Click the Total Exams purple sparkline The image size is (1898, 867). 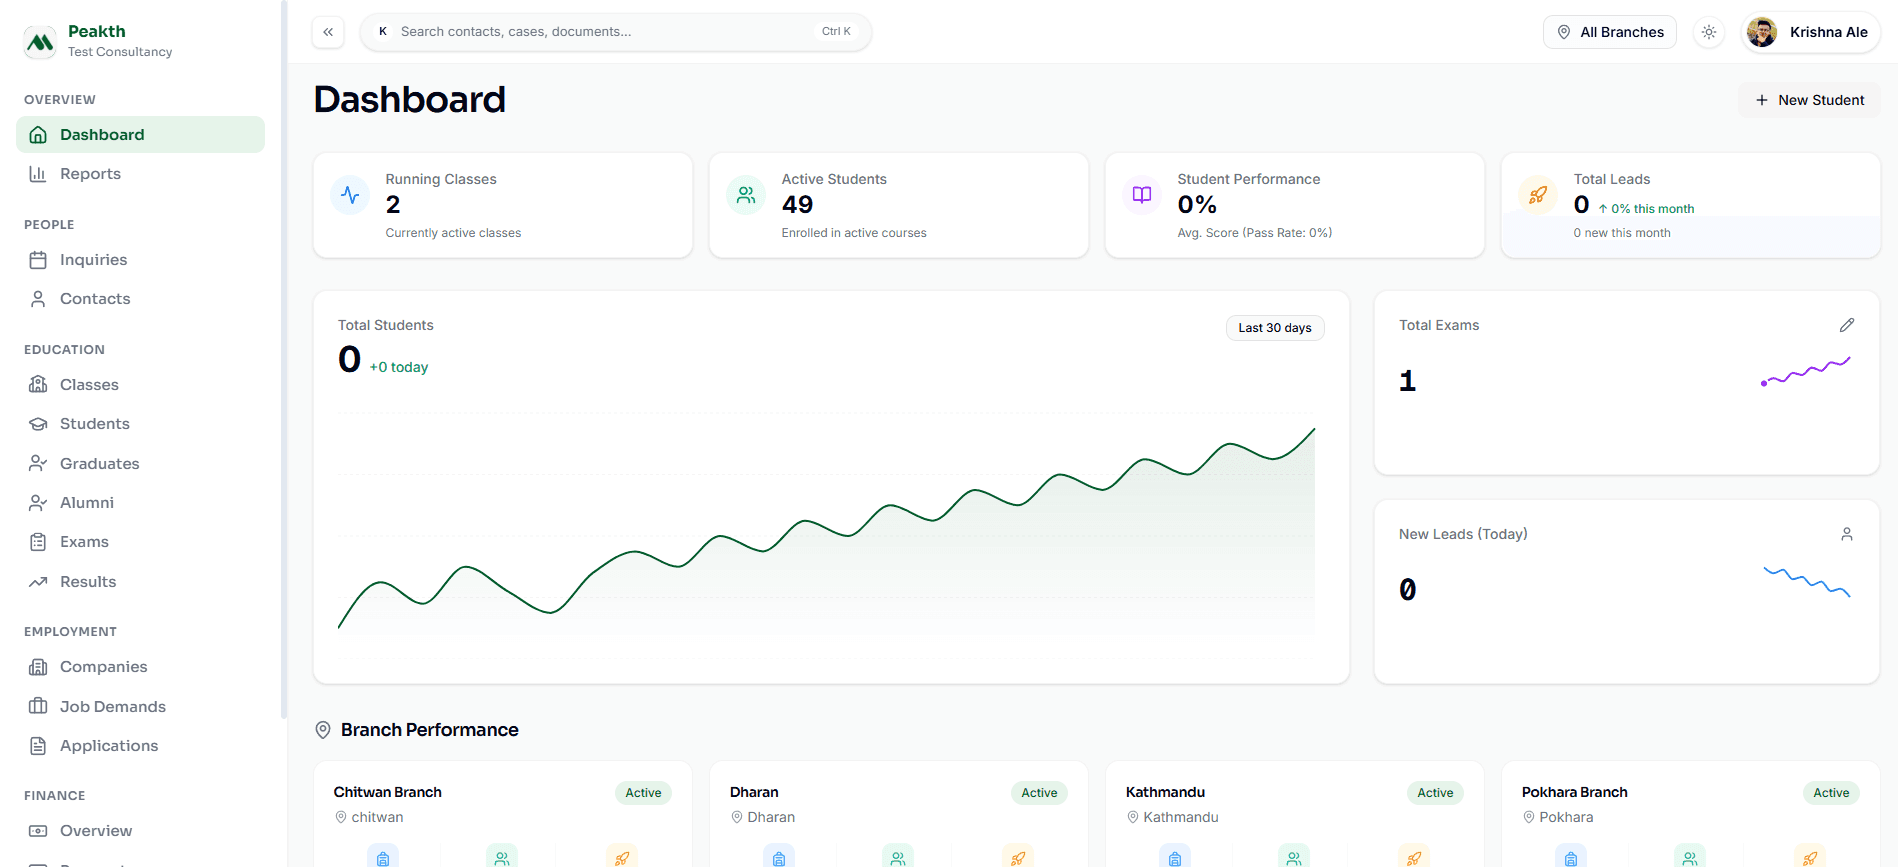point(1806,371)
